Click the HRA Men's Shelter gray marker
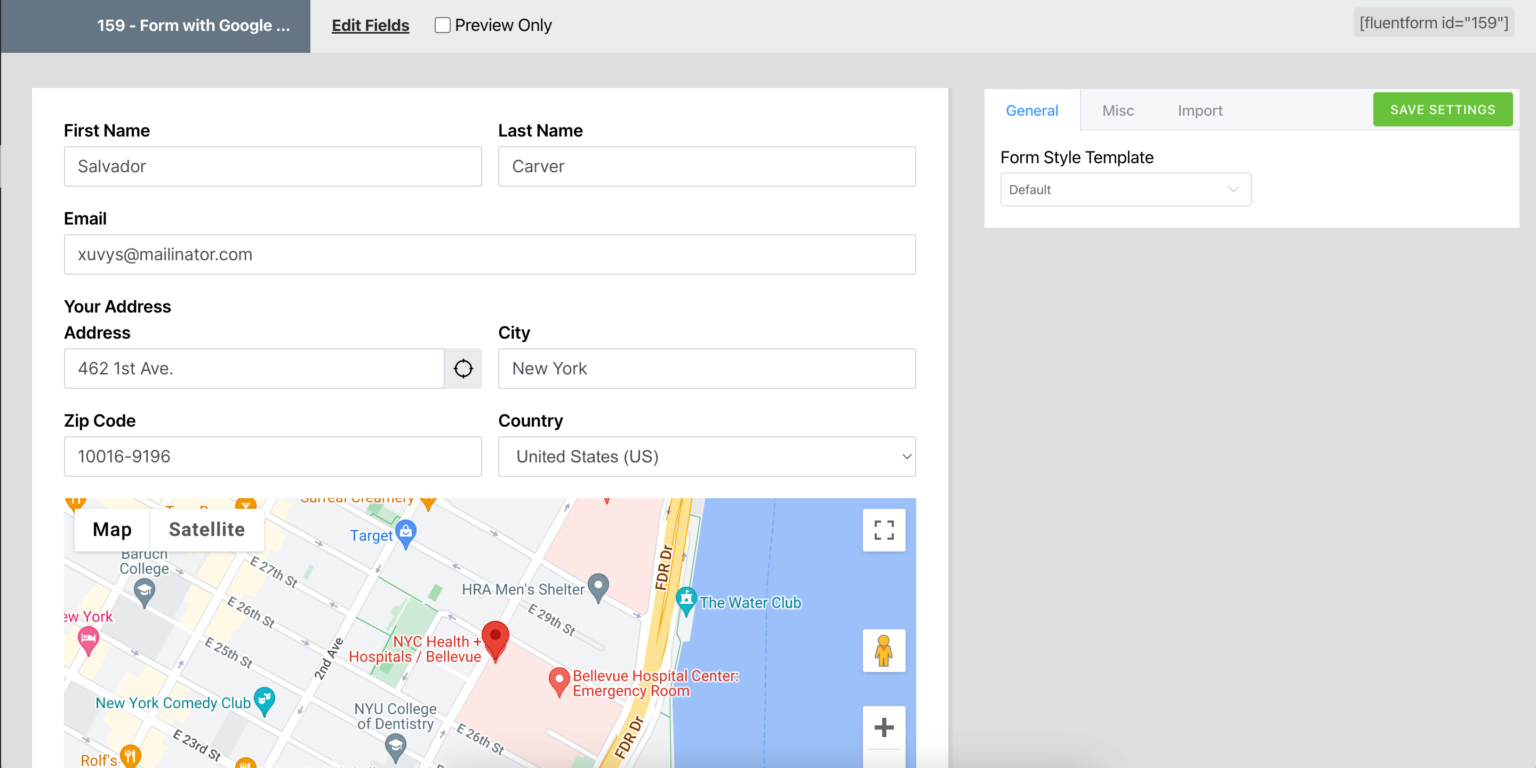The width and height of the screenshot is (1536, 768). 597,588
